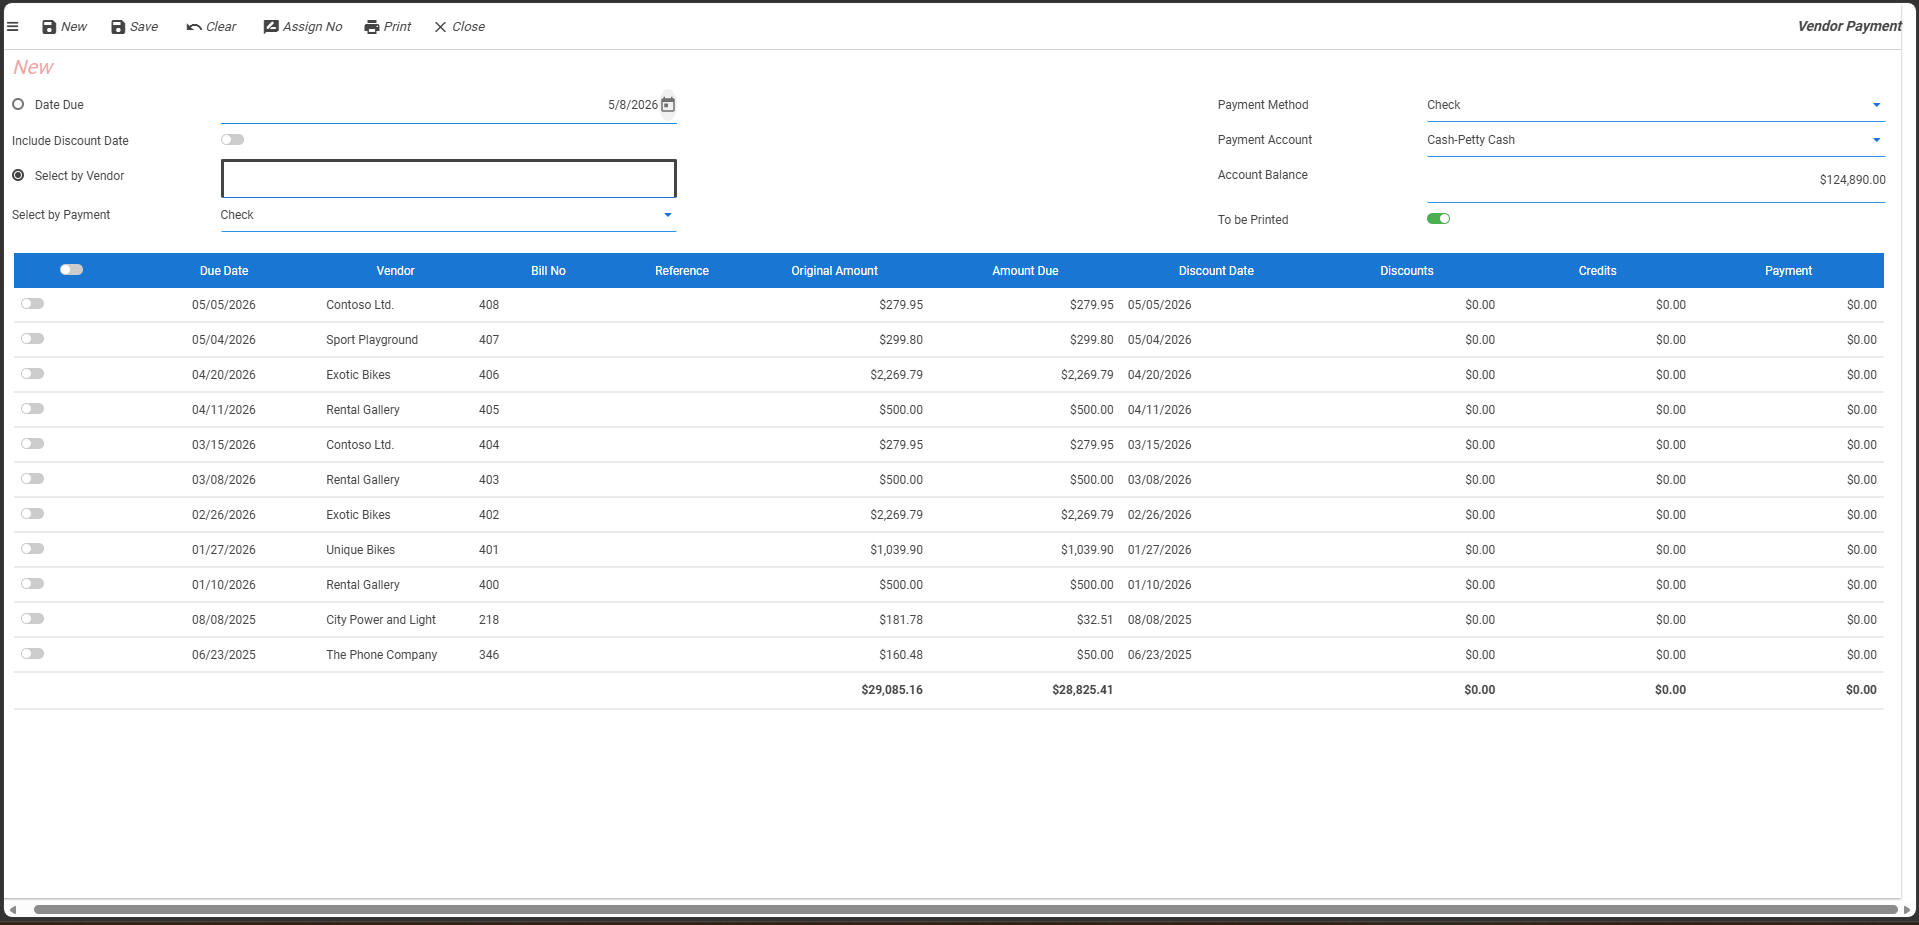Toggle Include Discount Date switch

point(232,140)
